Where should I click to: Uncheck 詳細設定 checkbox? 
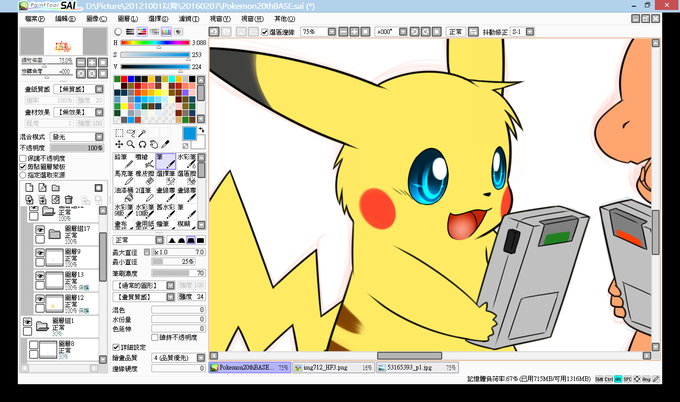[x=116, y=347]
